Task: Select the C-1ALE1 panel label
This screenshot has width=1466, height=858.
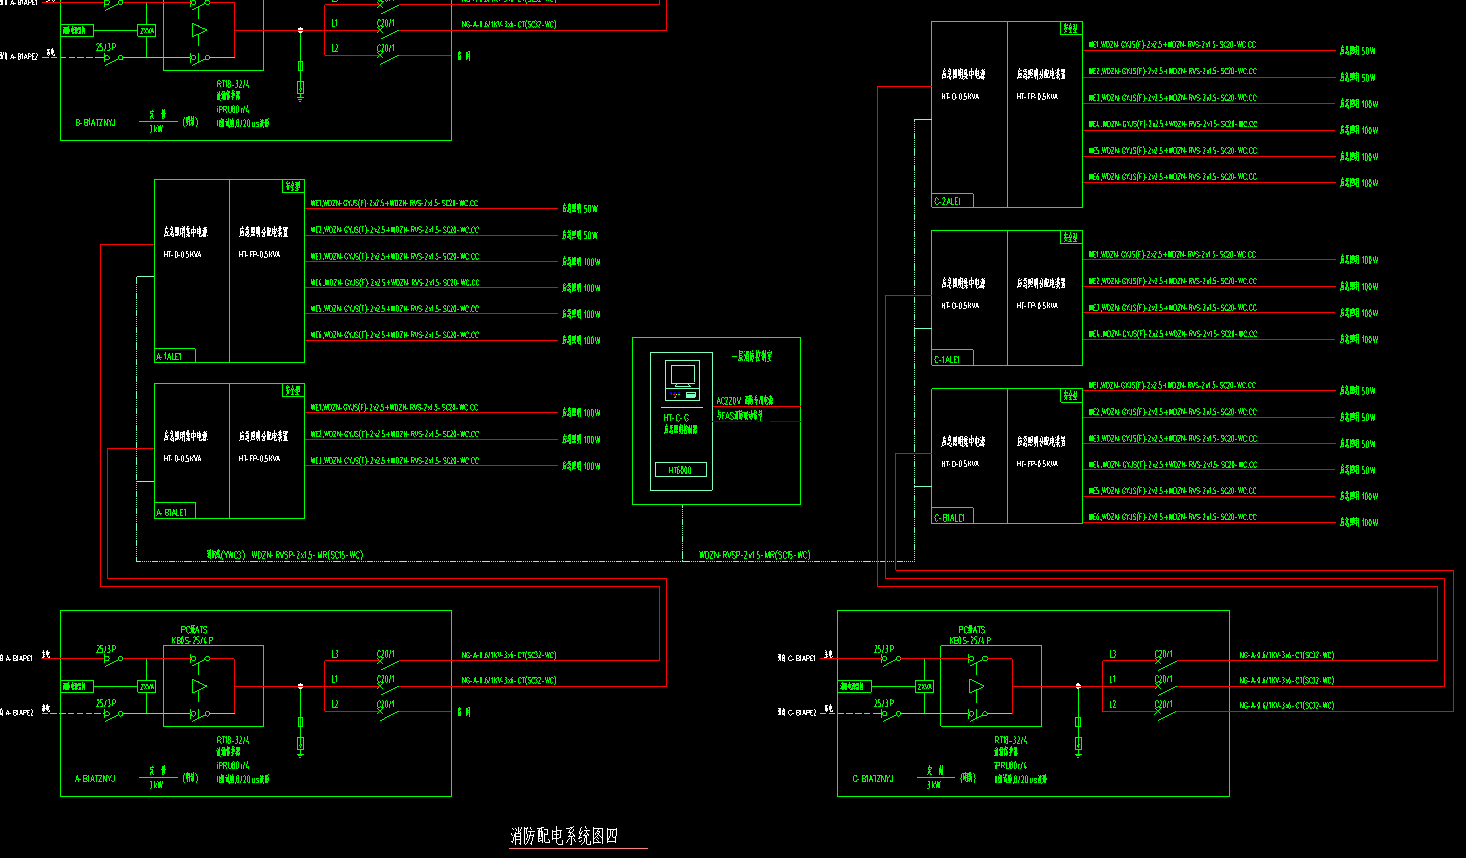Action: click(x=947, y=359)
